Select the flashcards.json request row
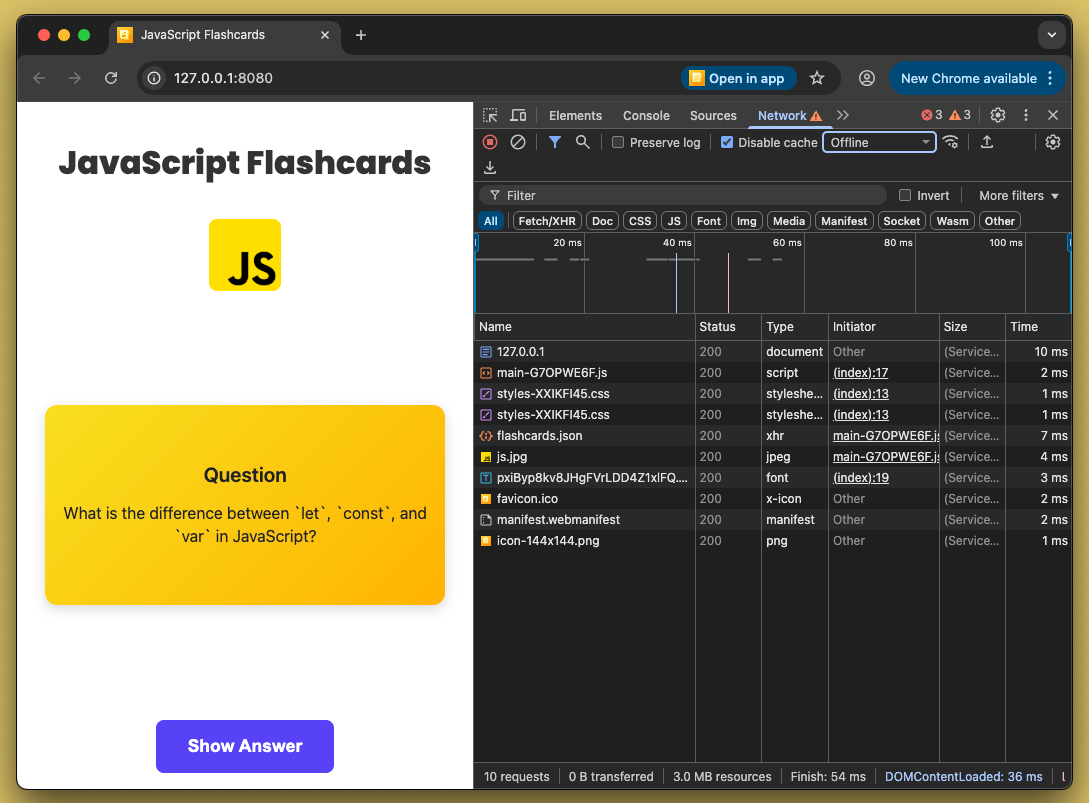This screenshot has height=803, width=1089. [x=773, y=436]
